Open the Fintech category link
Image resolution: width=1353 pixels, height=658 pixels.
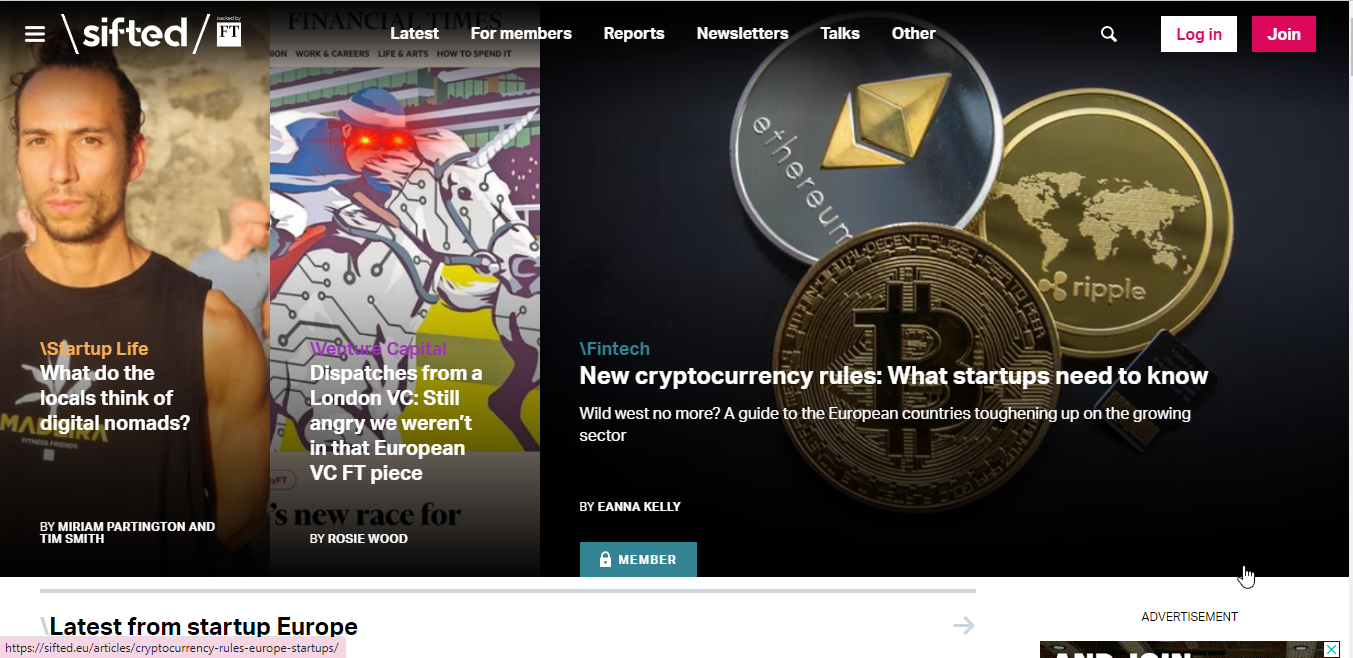pyautogui.click(x=615, y=349)
